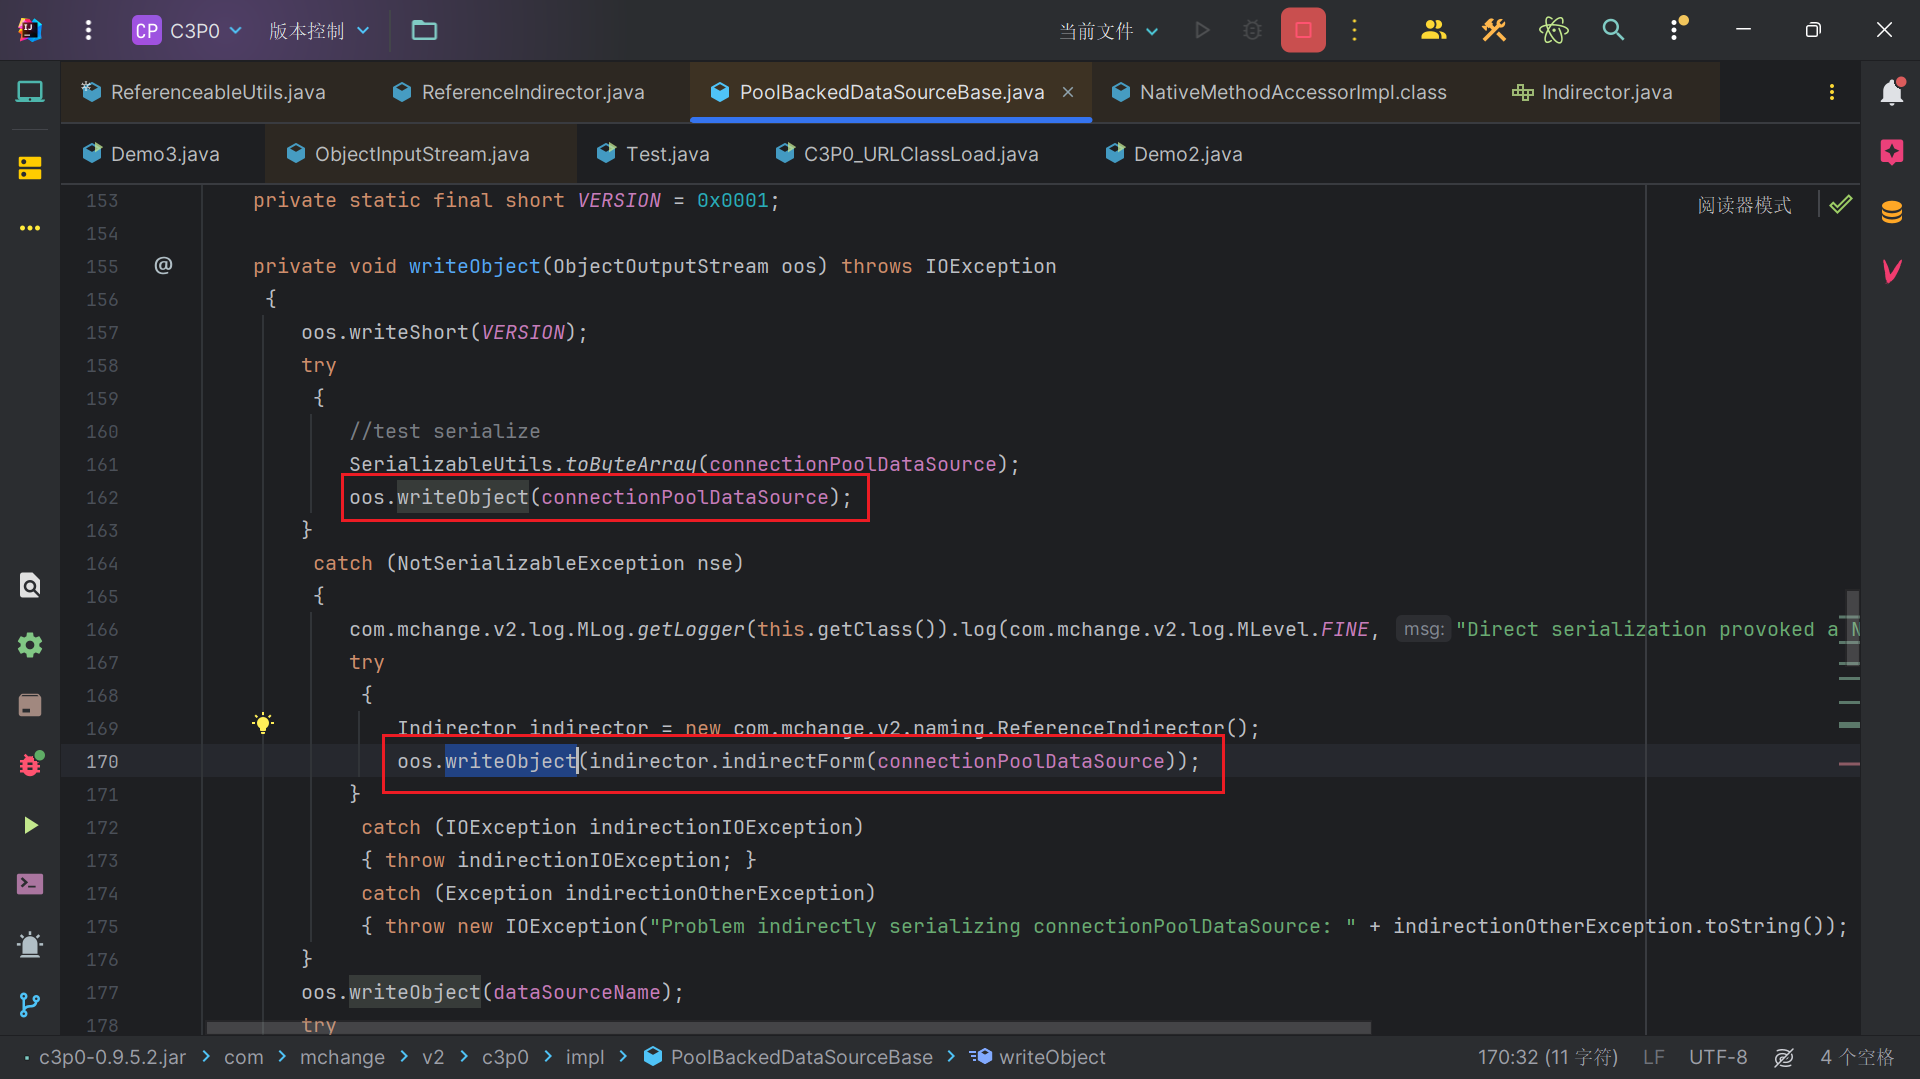Open editor tabs options kebab menu
This screenshot has height=1079, width=1920.
coord(1831,92)
